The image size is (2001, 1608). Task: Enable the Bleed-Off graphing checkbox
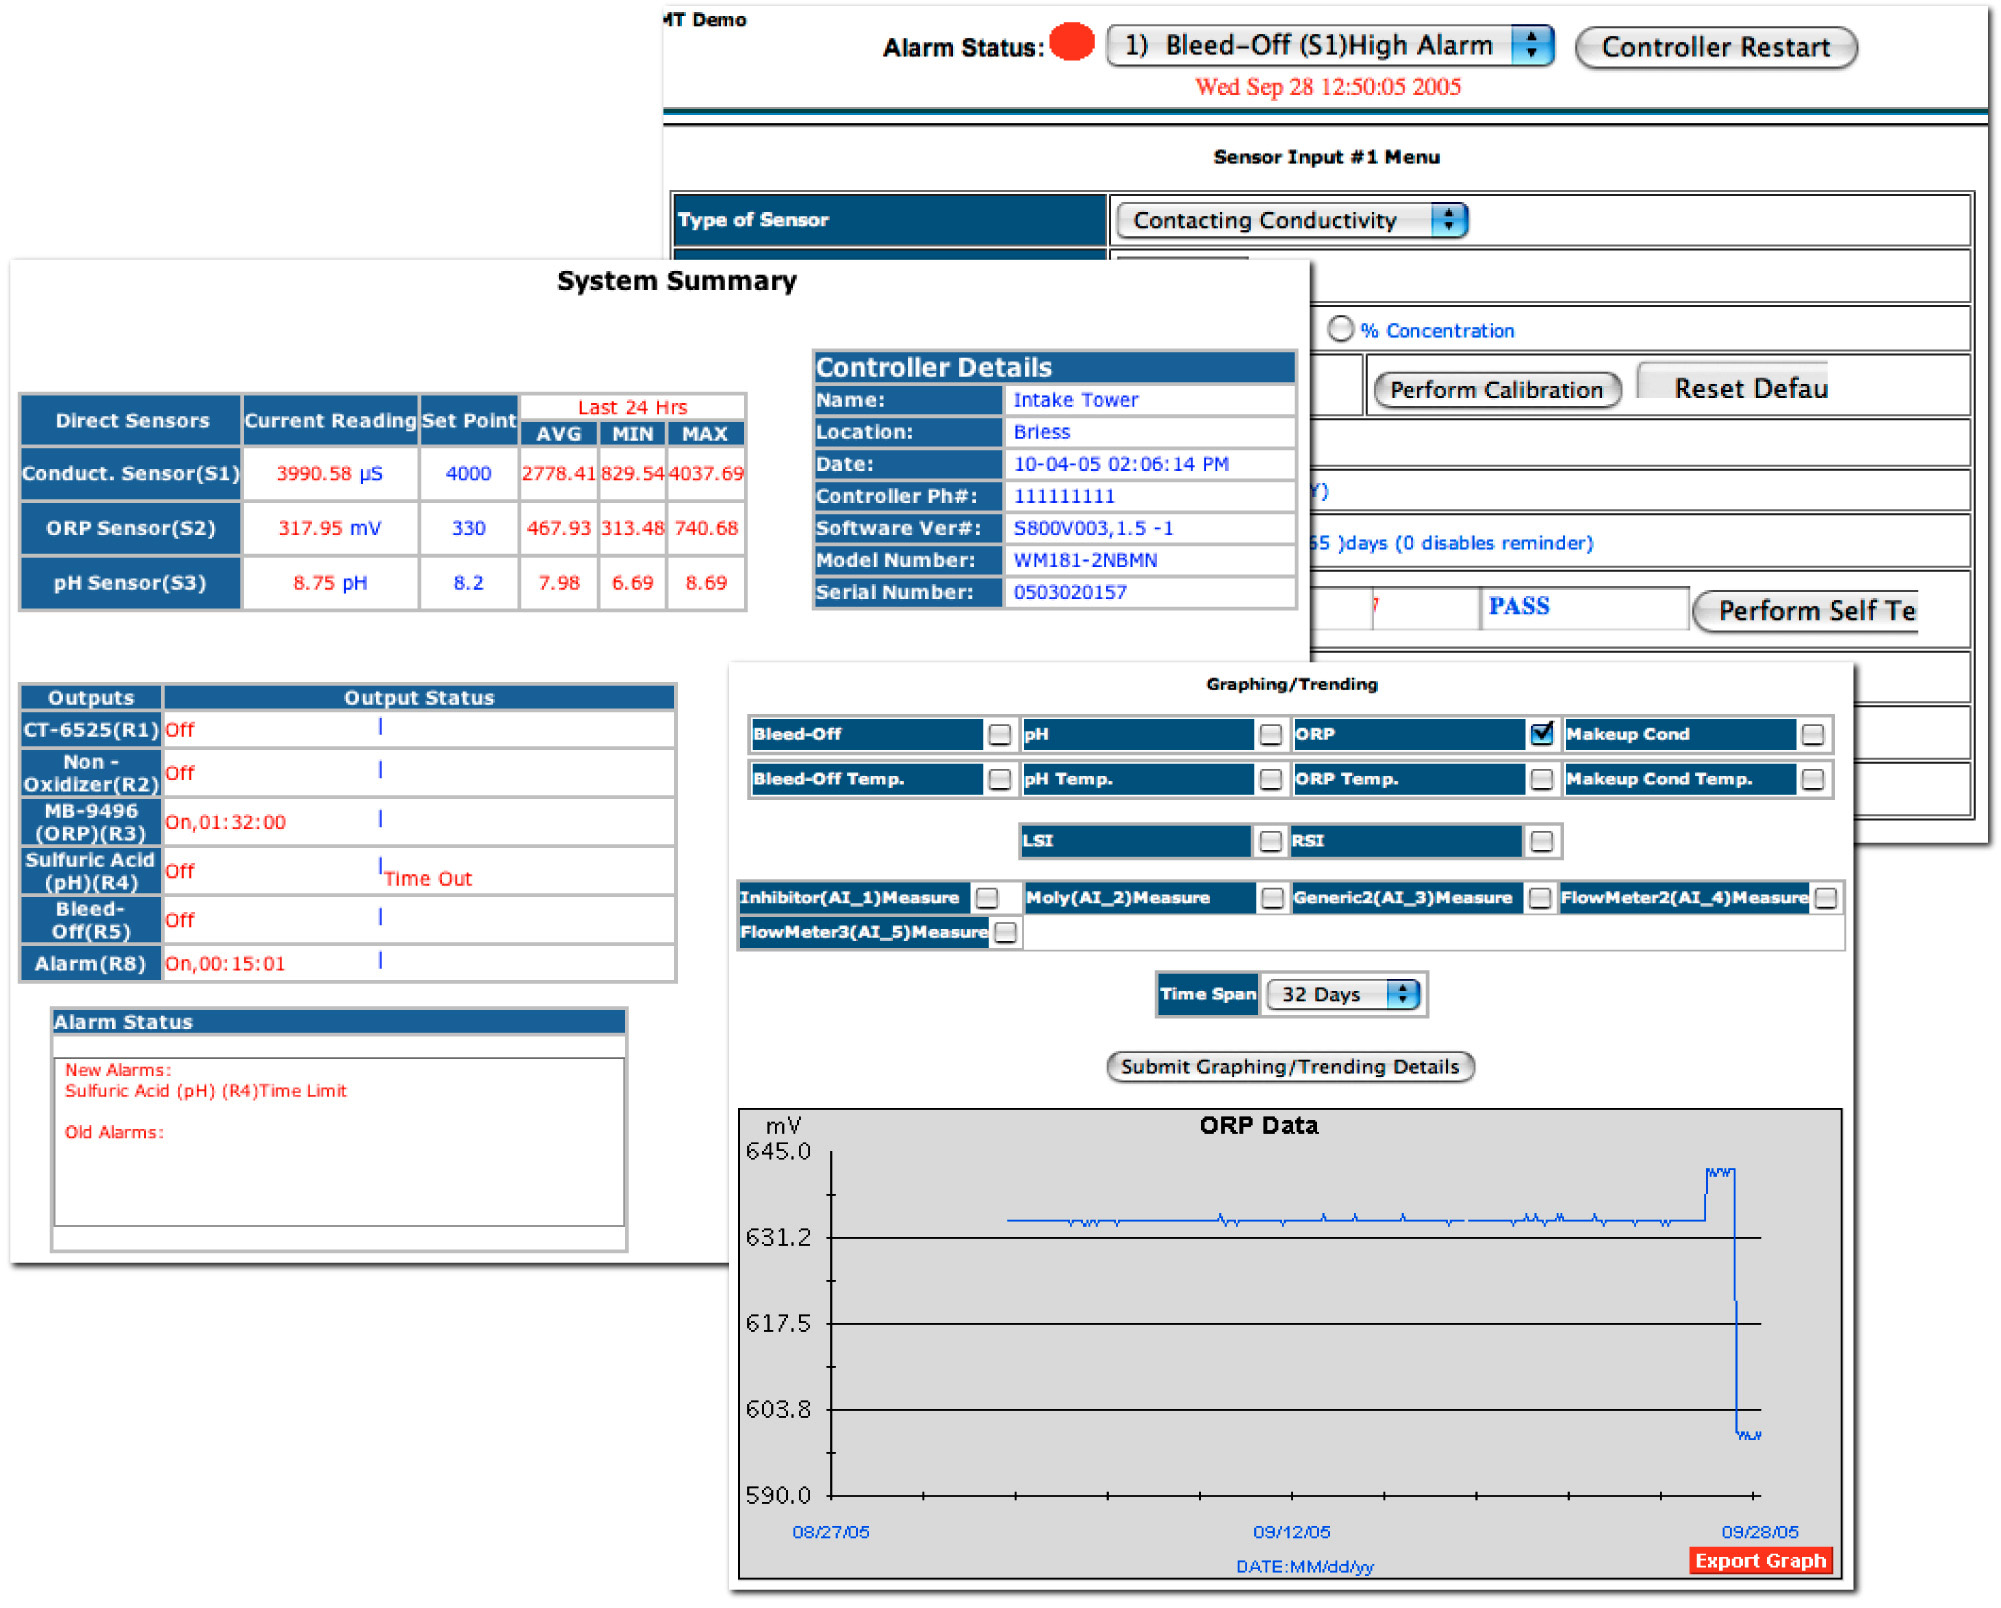[999, 735]
